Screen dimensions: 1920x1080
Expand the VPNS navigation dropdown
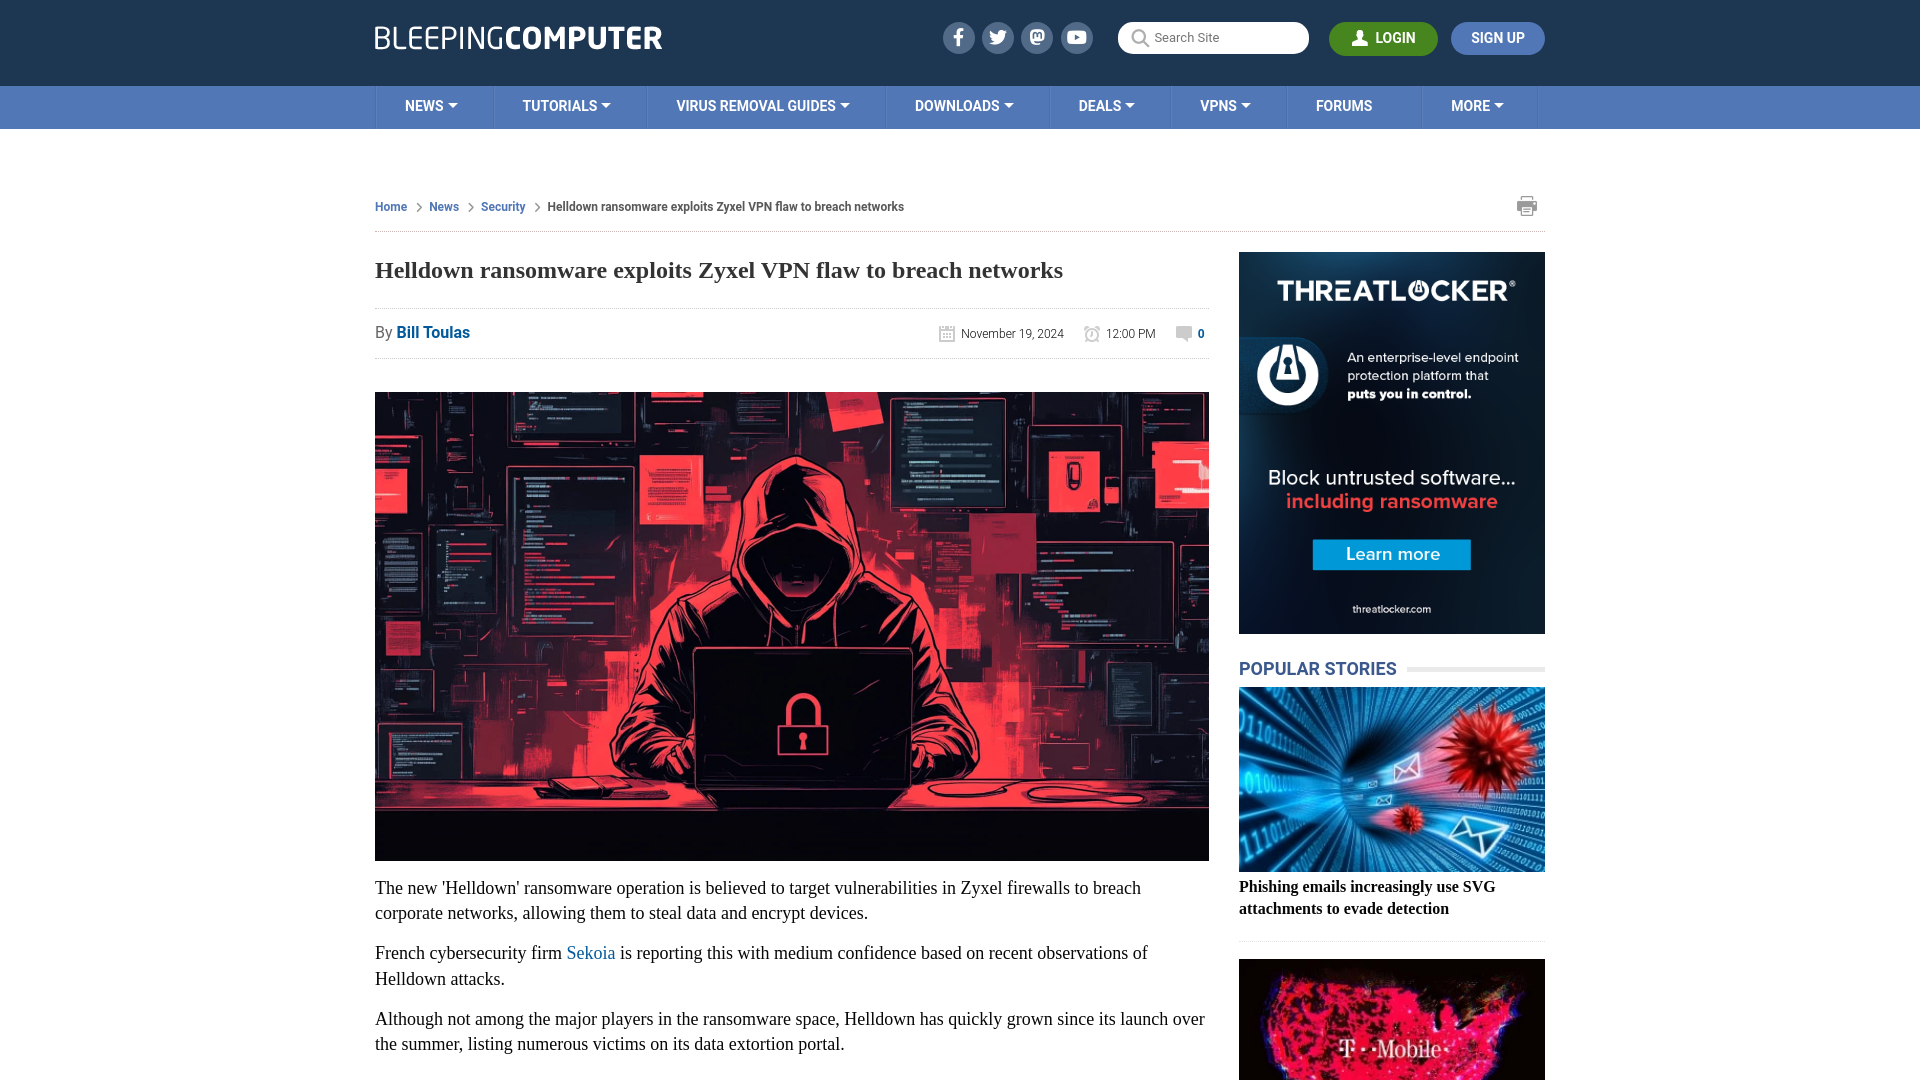coord(1226,105)
